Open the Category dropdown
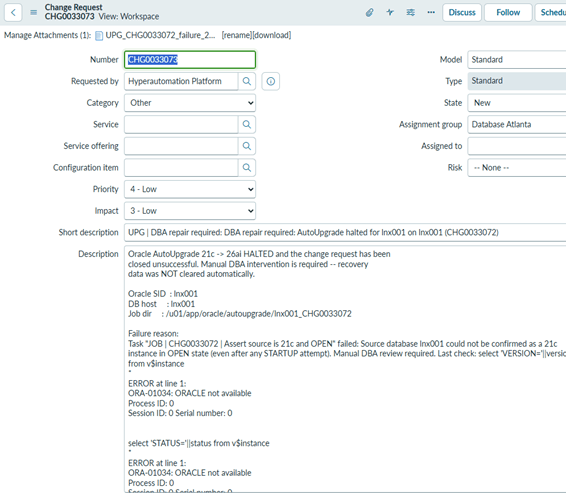This screenshot has height=499, width=566. click(190, 103)
